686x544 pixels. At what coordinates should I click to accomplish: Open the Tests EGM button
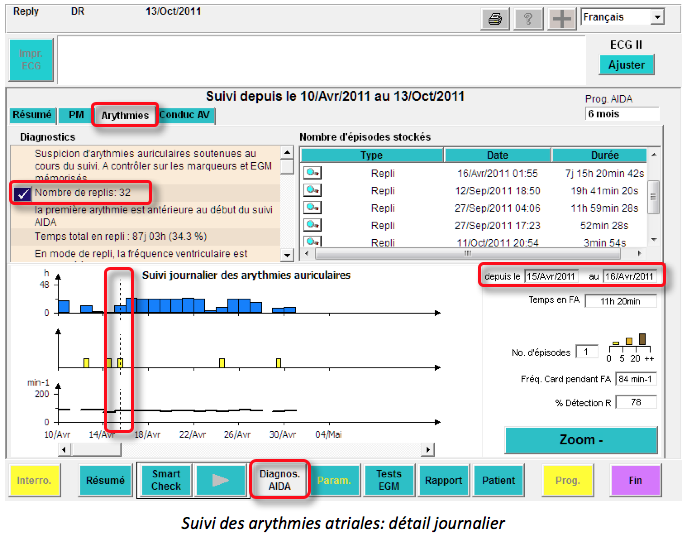[x=388, y=480]
